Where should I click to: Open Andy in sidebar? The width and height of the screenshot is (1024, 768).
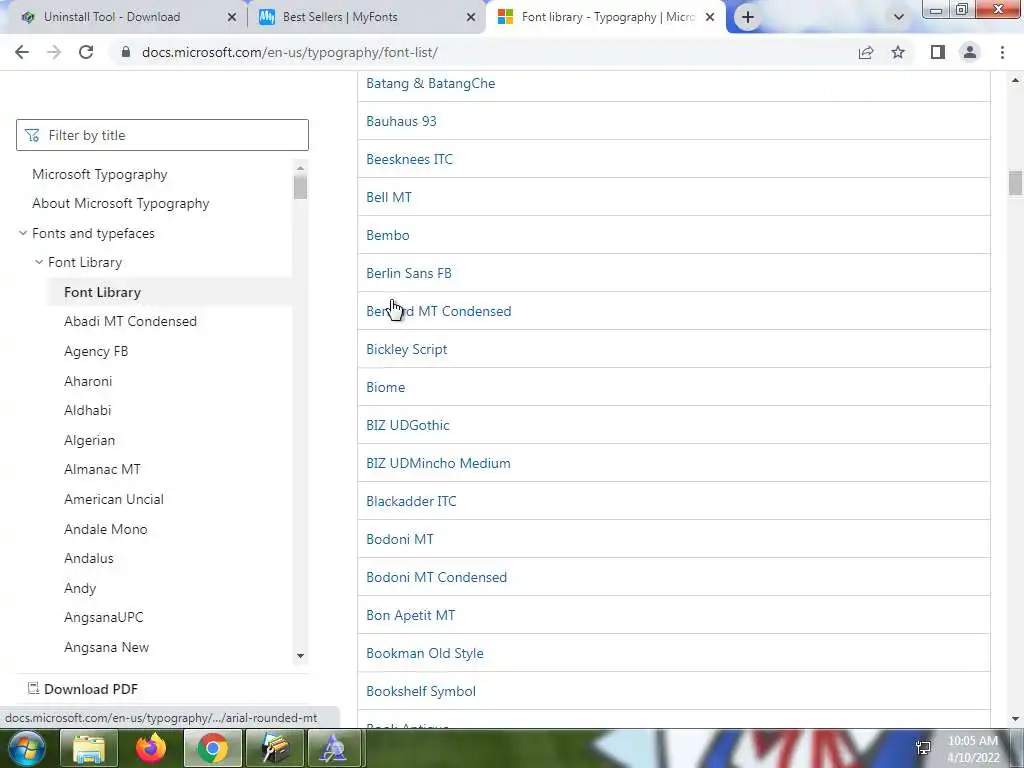click(x=80, y=588)
